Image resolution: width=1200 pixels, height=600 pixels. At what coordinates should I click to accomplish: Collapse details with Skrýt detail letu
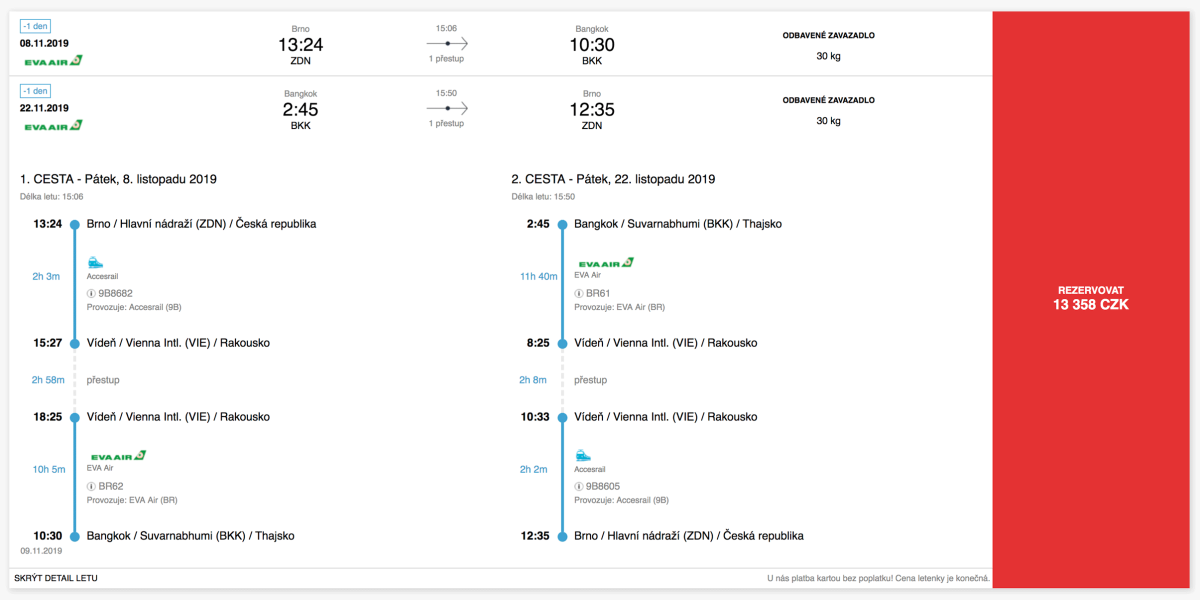point(56,578)
